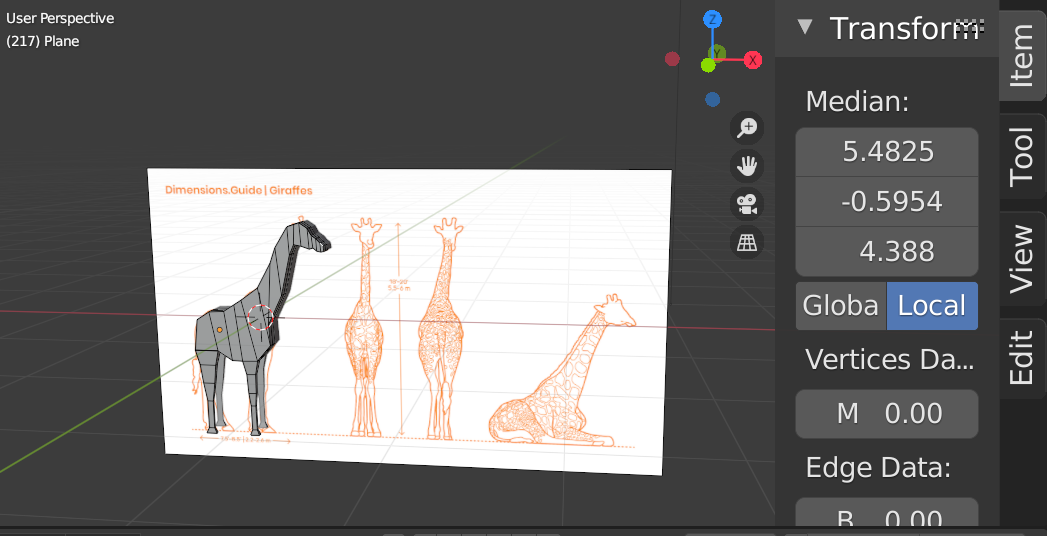Click the Transform panel drag grip
This screenshot has width=1047, height=536.
tap(970, 27)
